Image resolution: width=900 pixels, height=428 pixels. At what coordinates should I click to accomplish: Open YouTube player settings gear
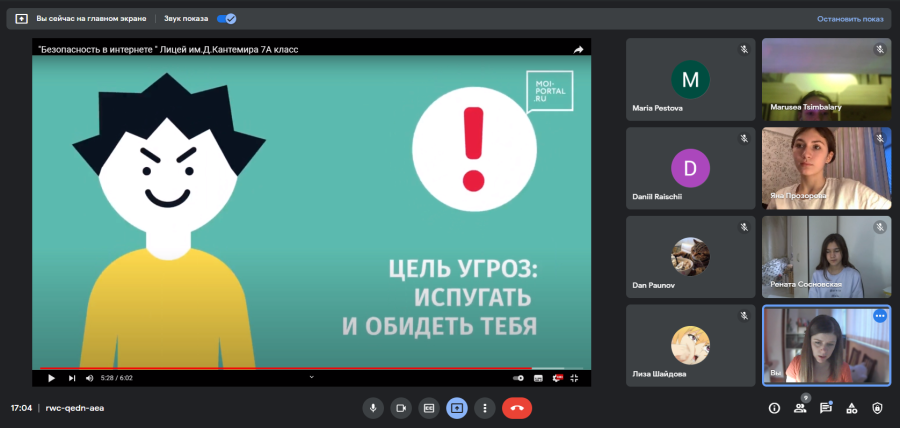coord(557,378)
